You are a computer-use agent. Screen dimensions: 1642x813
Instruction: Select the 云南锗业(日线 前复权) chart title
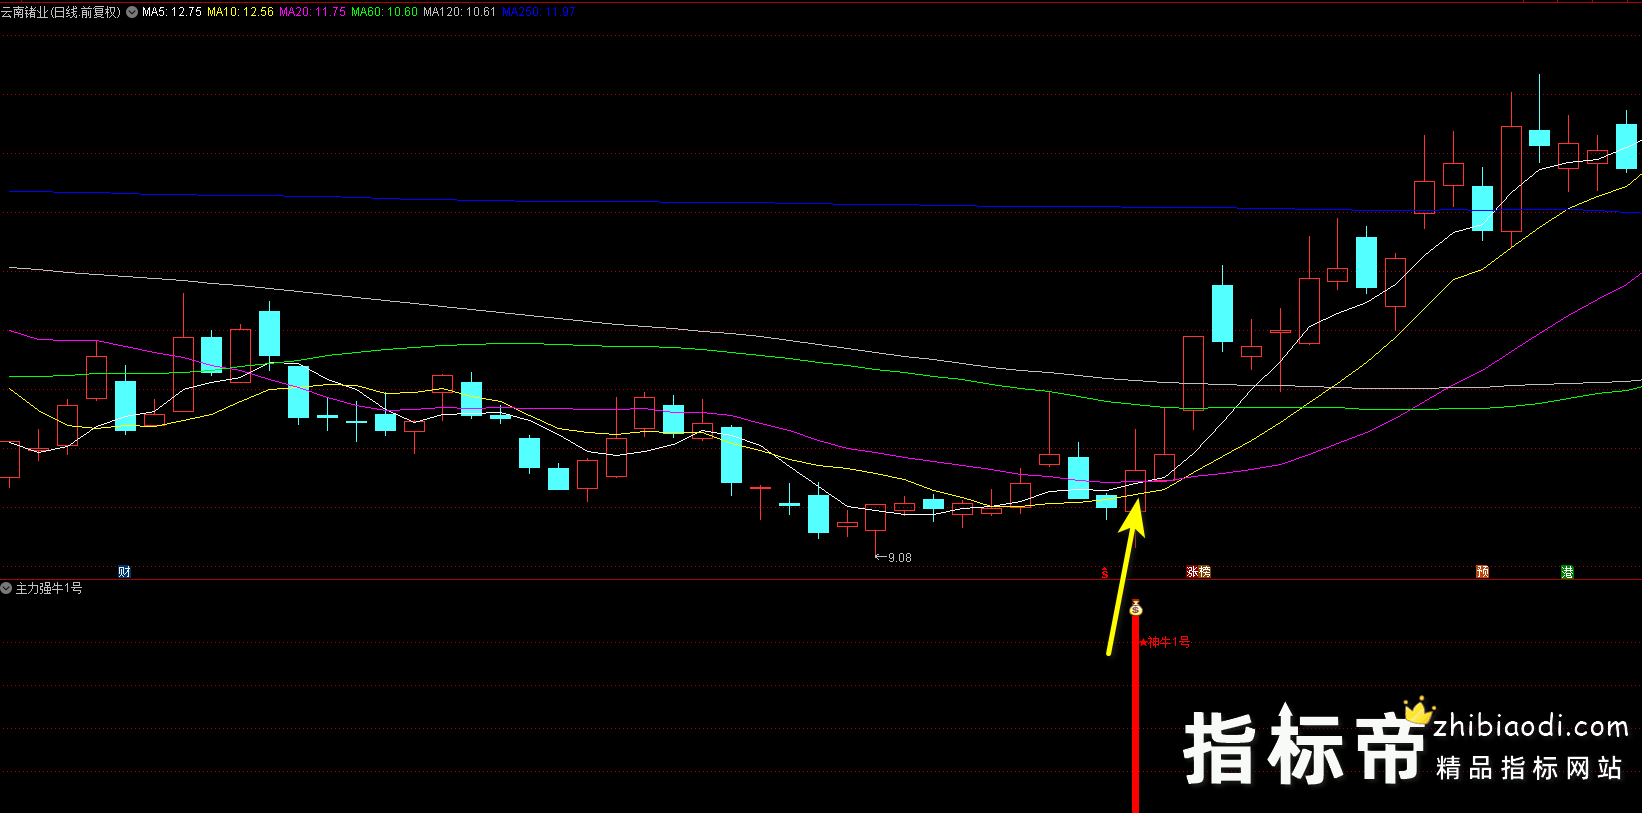[x=61, y=12]
